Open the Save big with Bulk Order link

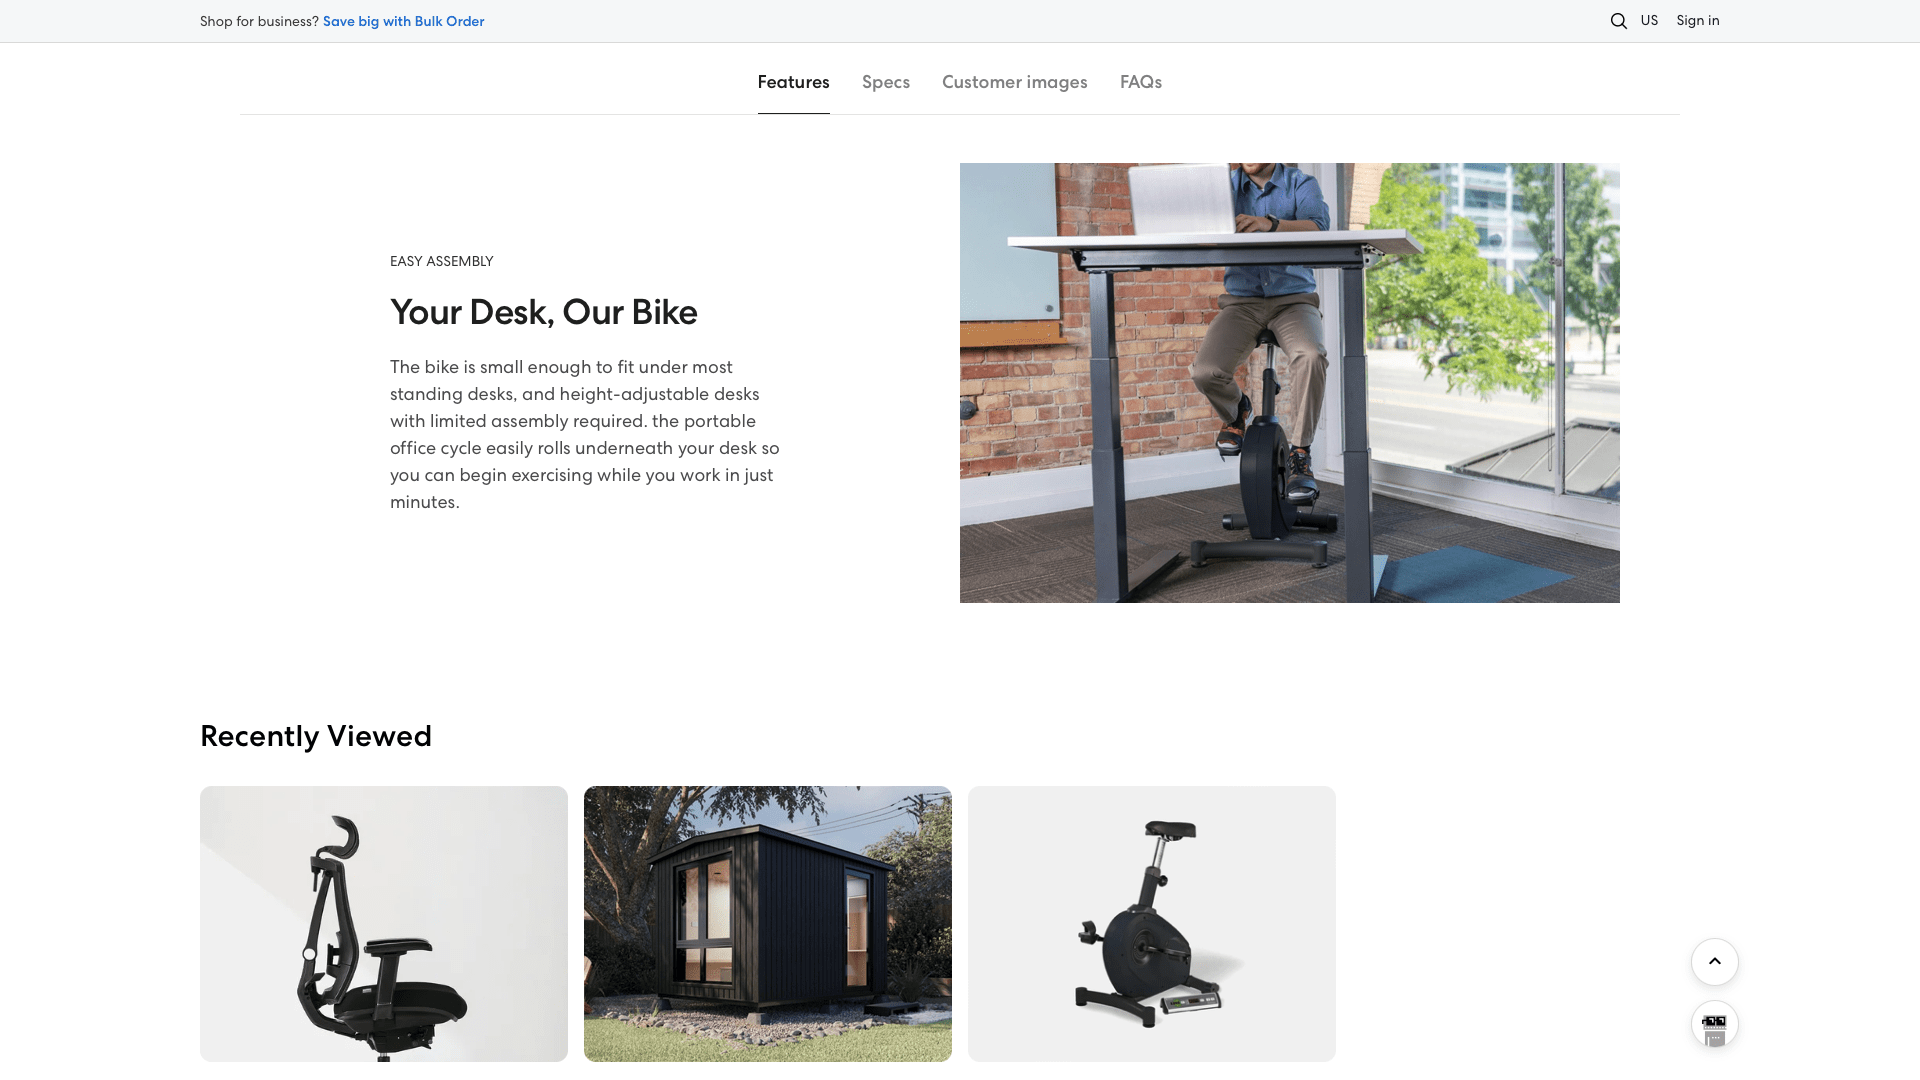coord(403,21)
